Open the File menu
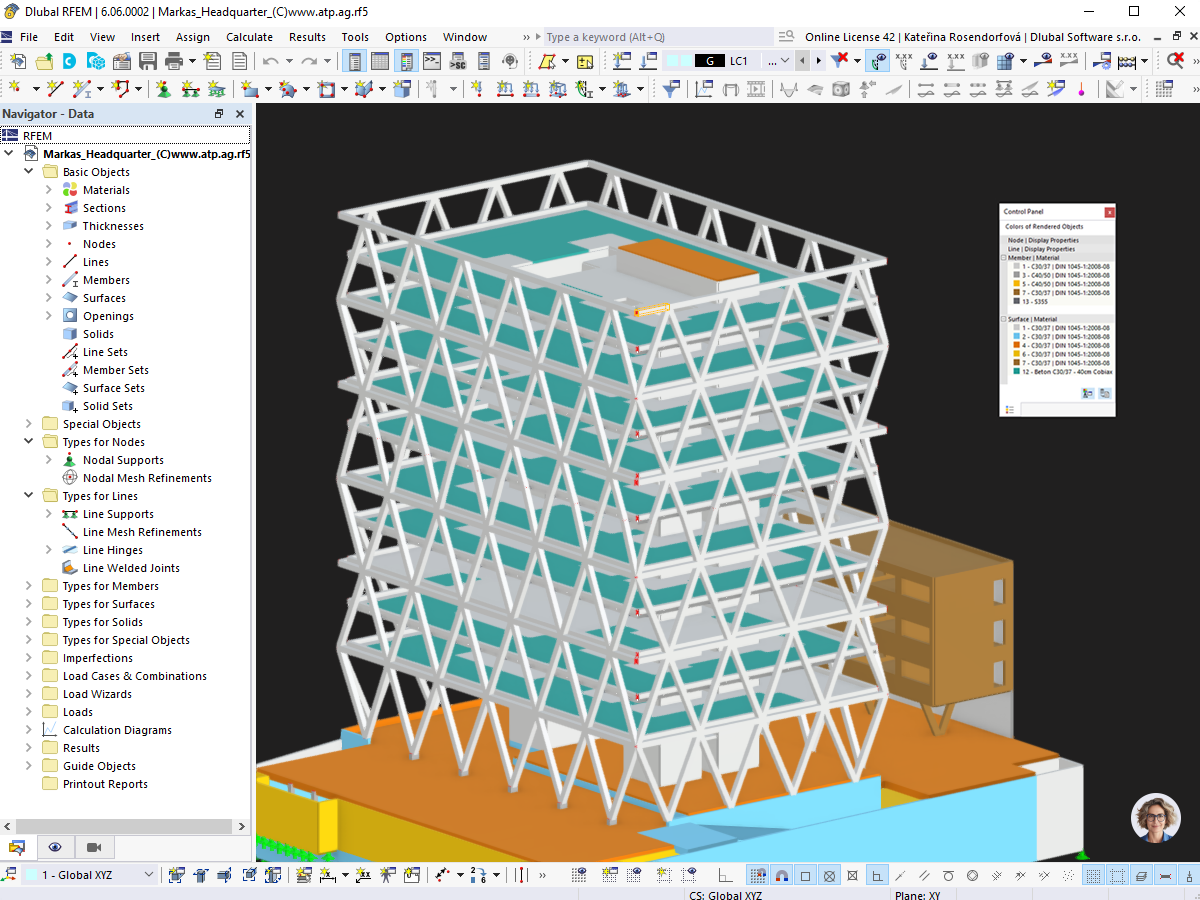Viewport: 1200px width, 900px height. (x=29, y=37)
